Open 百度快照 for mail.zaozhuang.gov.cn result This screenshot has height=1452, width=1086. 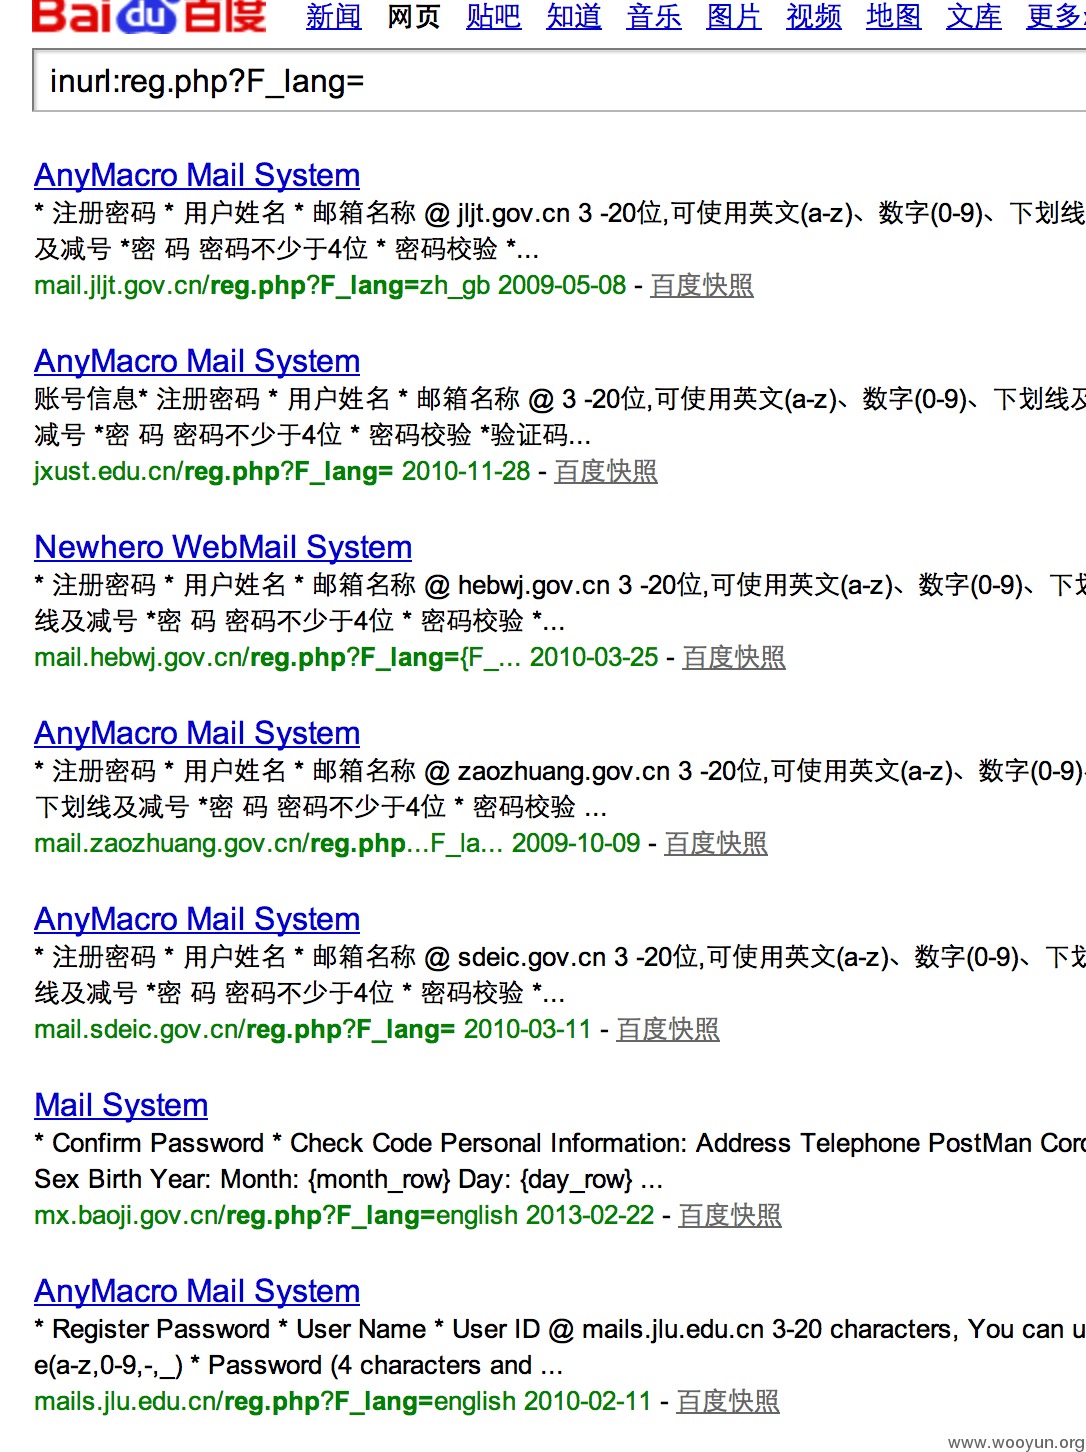coord(716,843)
